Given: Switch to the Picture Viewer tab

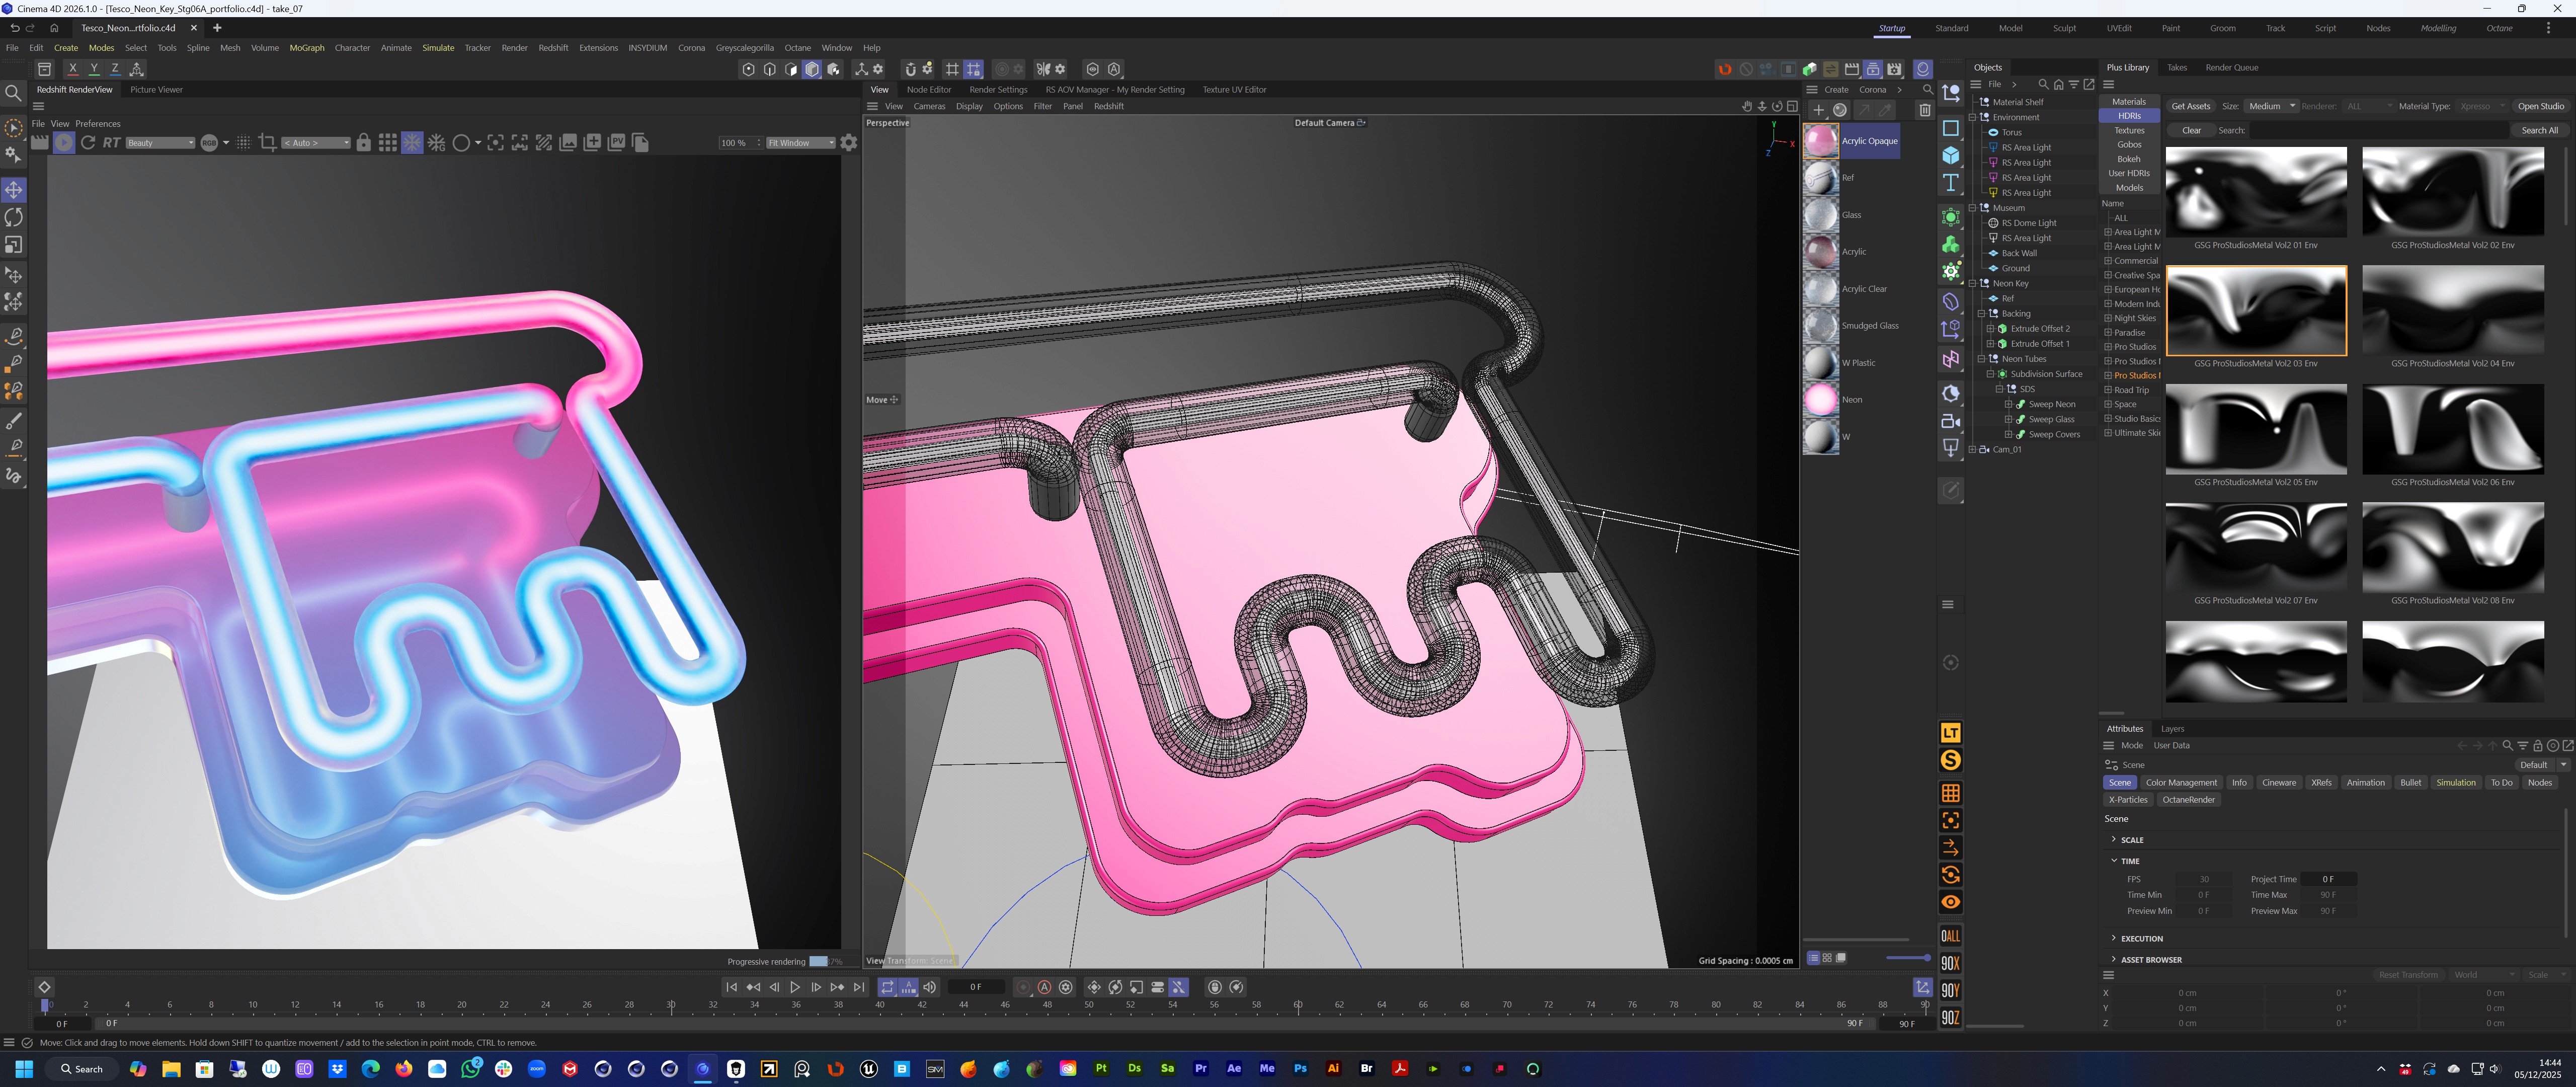Looking at the screenshot, I should click(x=156, y=90).
